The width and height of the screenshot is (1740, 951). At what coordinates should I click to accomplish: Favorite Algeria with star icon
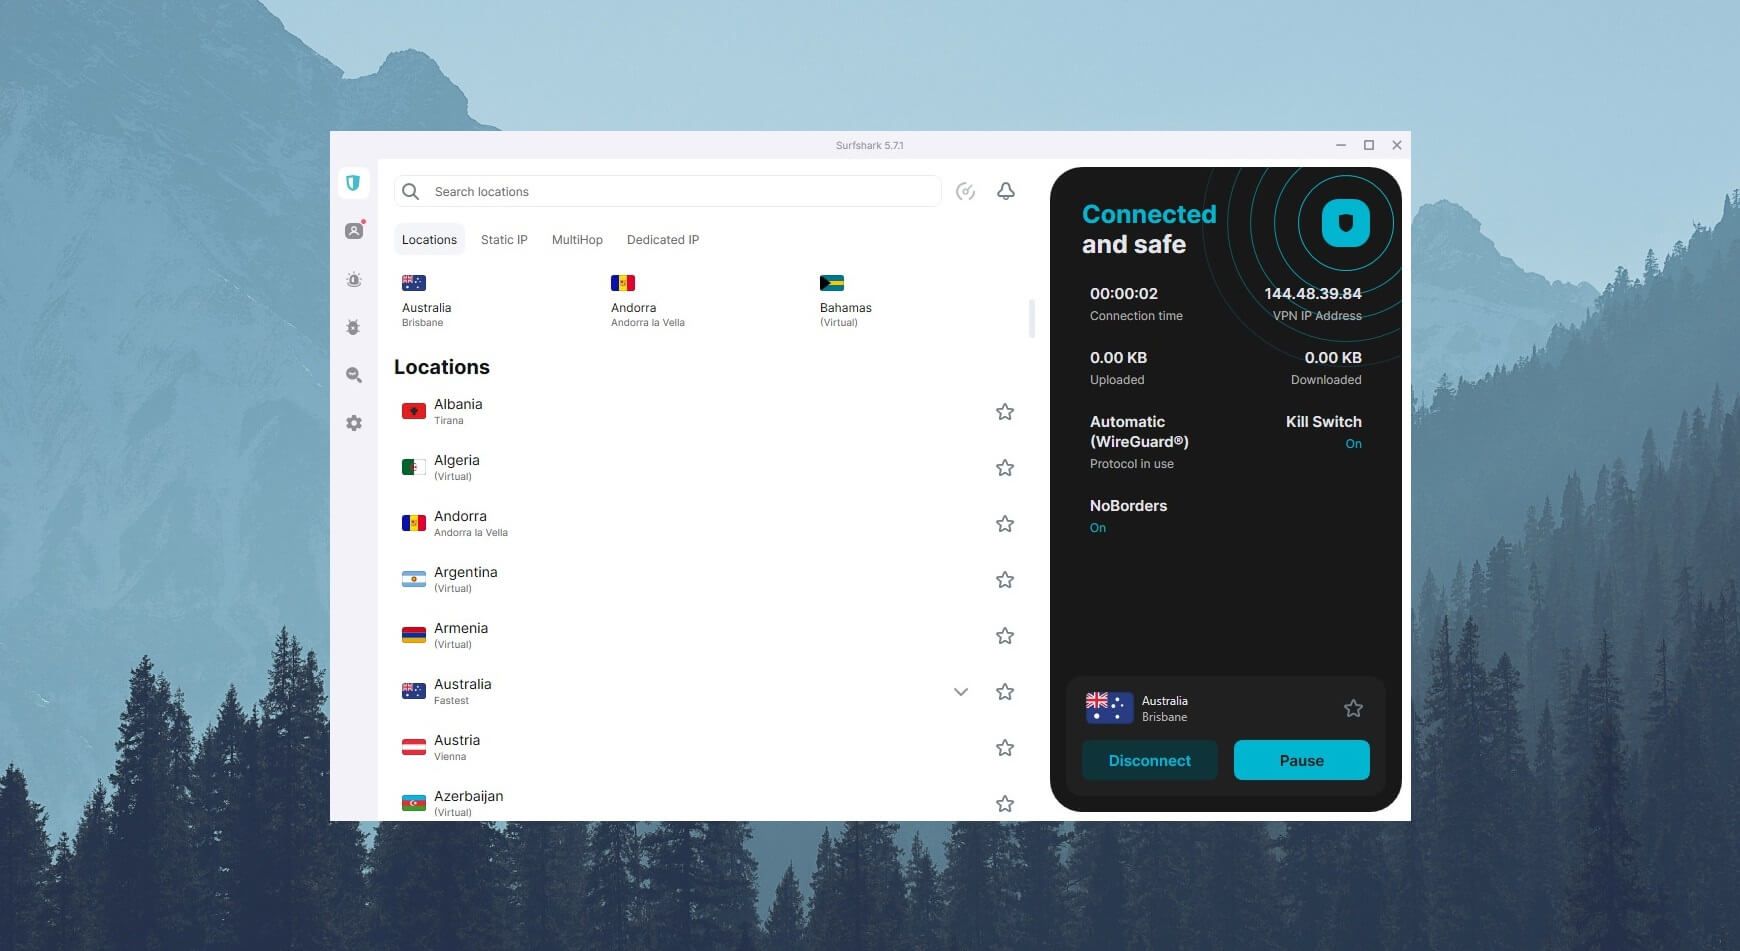point(1005,468)
